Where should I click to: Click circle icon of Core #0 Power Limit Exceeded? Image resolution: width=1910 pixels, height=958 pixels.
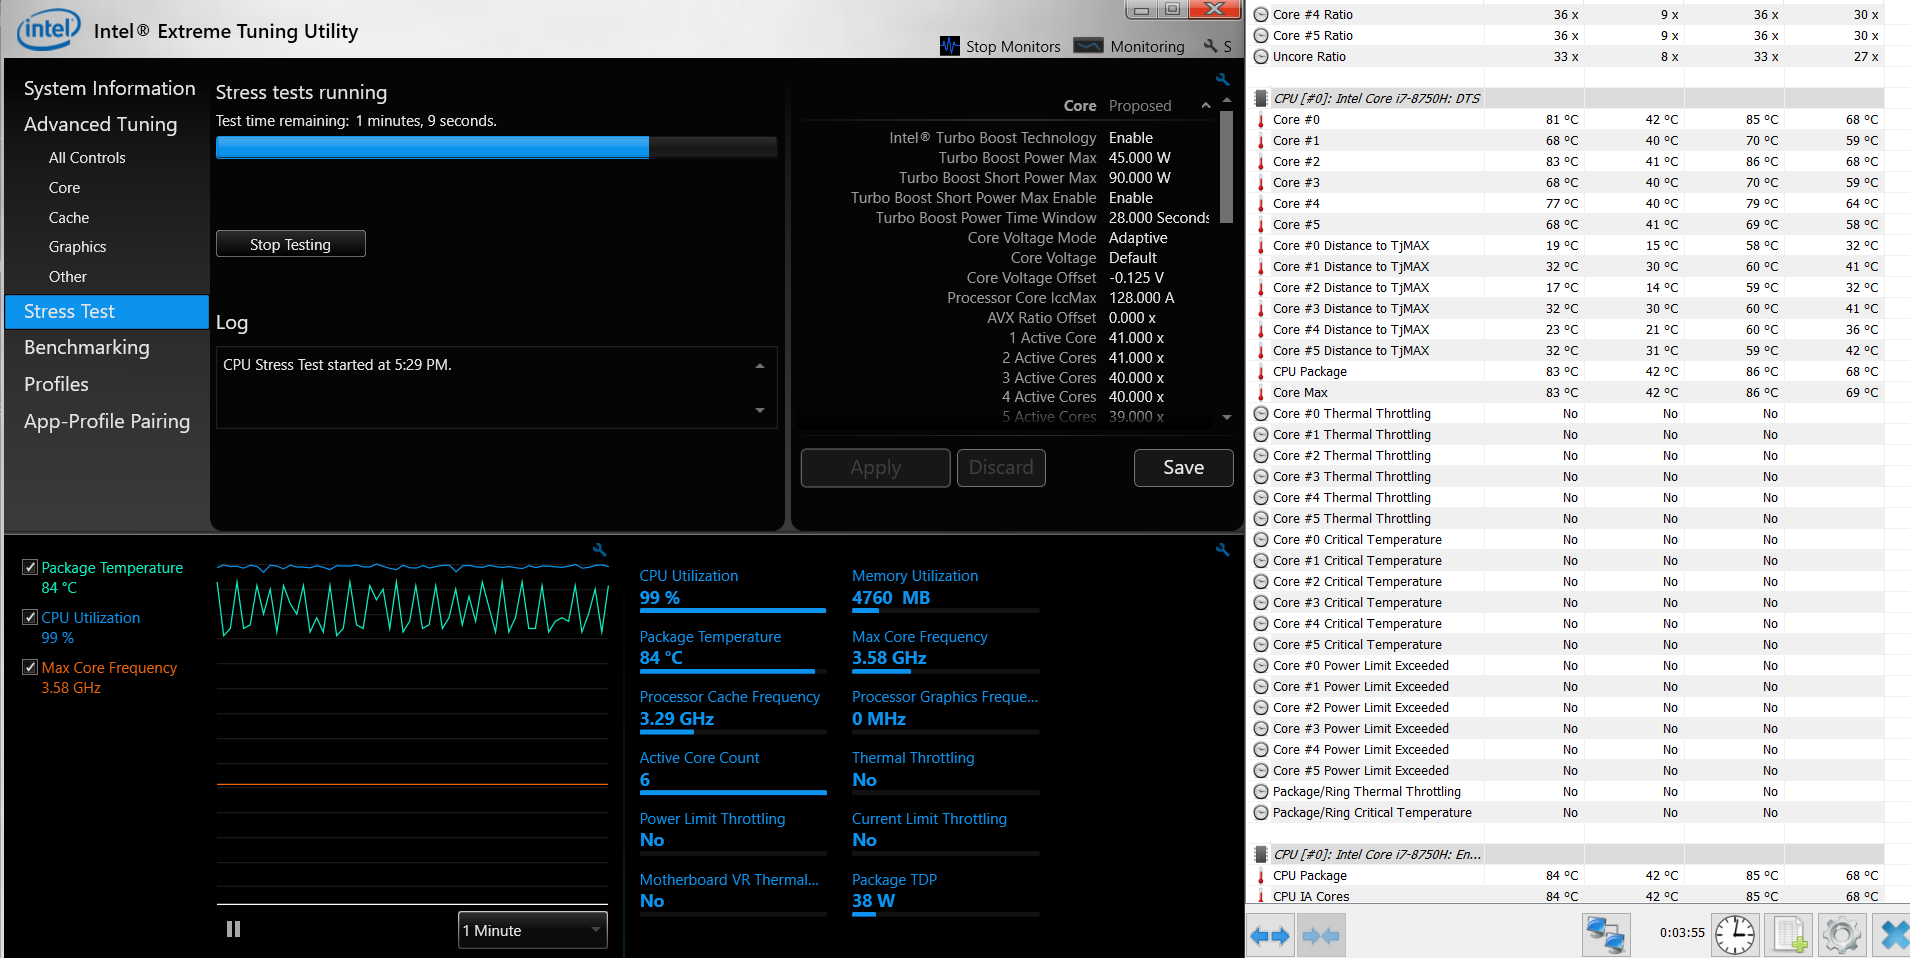click(1261, 665)
